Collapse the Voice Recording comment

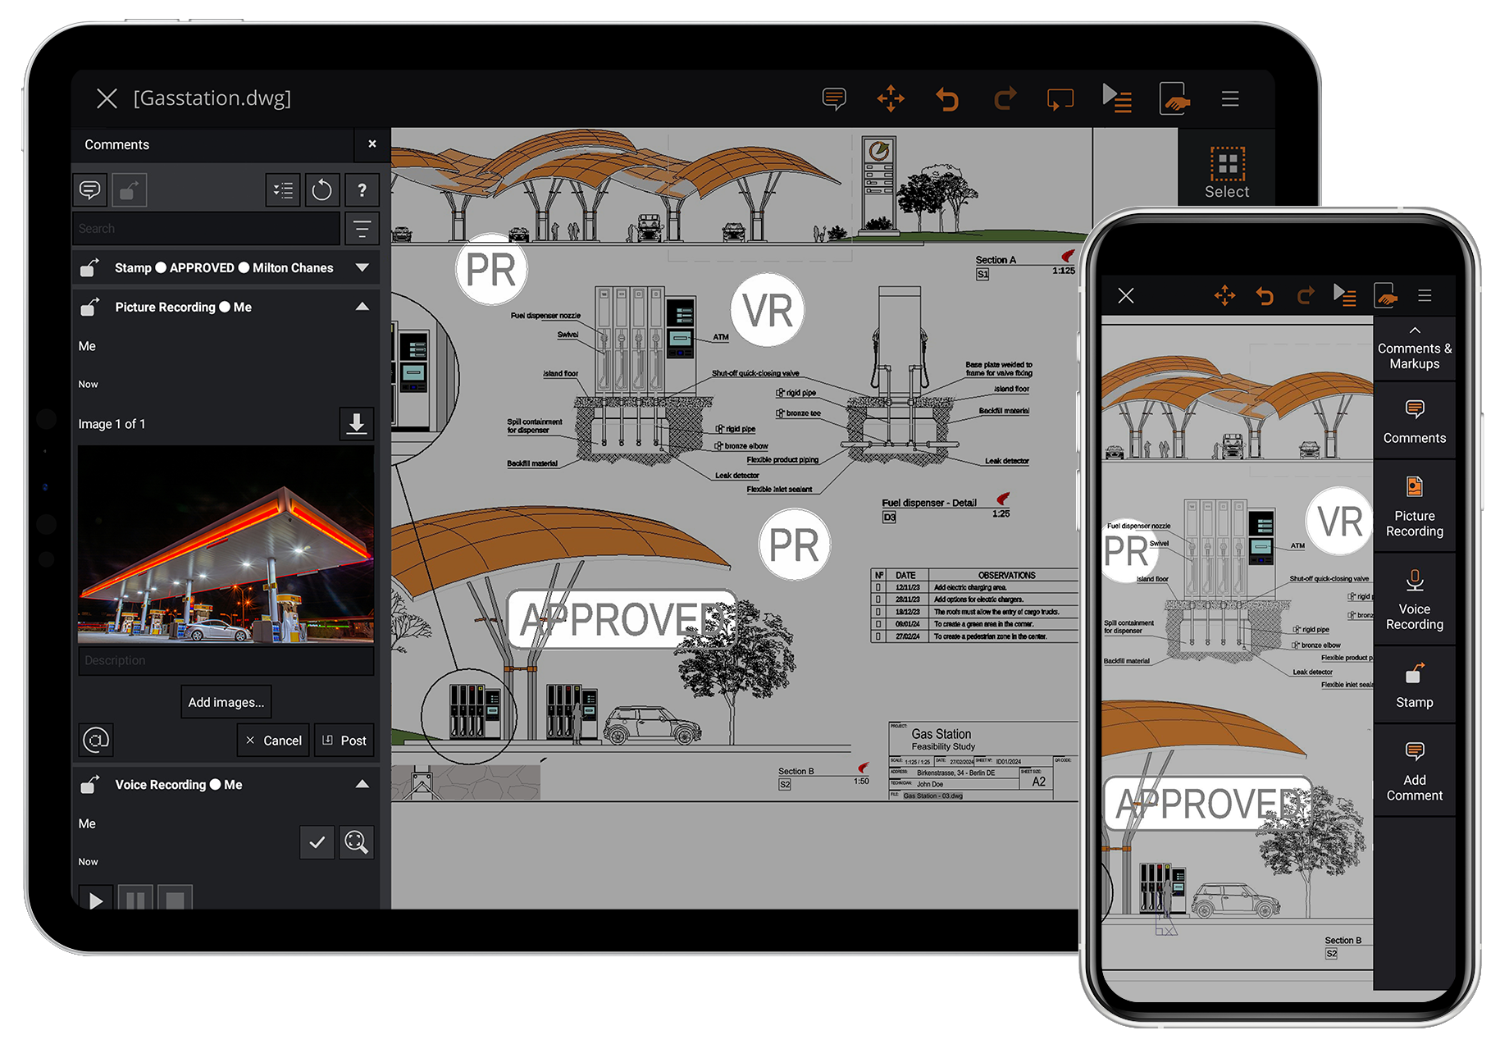[x=362, y=785]
